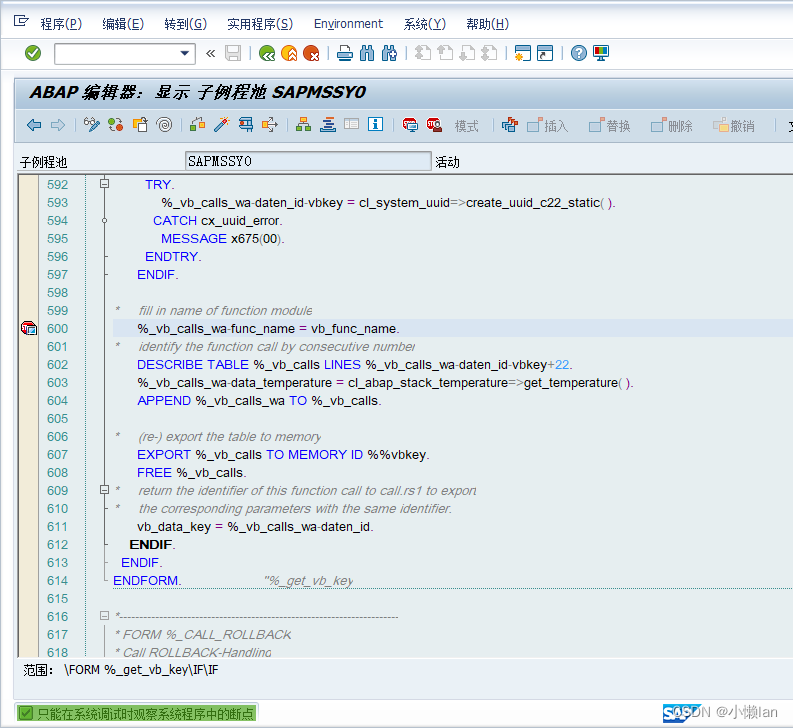Screen dimensions: 793x728
Task: Click the green Enter checkmark icon
Action: (33, 53)
